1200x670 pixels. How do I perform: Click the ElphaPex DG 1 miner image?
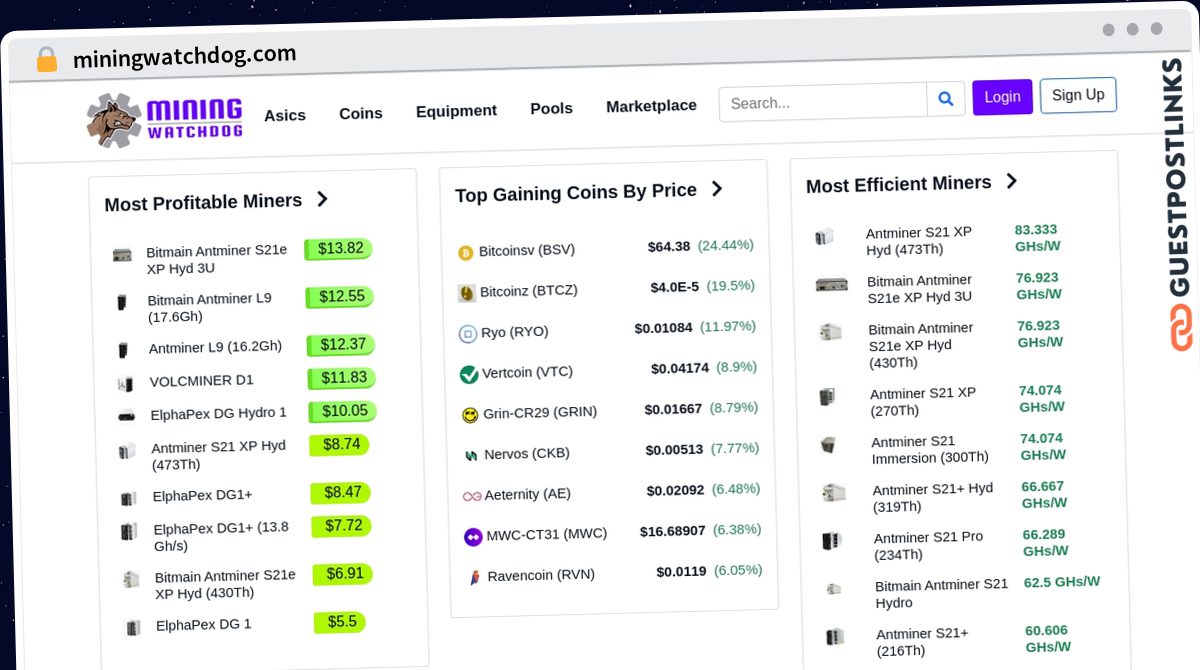coord(133,628)
